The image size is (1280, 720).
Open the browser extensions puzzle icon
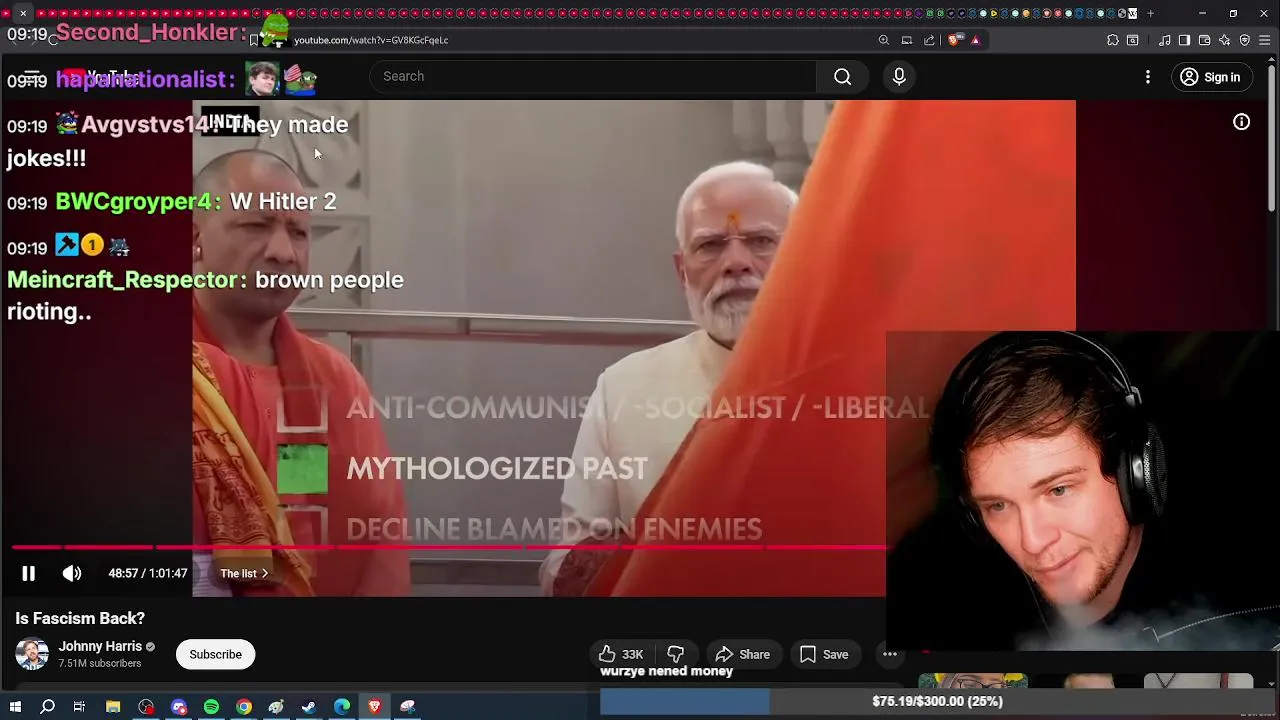click(x=1113, y=40)
